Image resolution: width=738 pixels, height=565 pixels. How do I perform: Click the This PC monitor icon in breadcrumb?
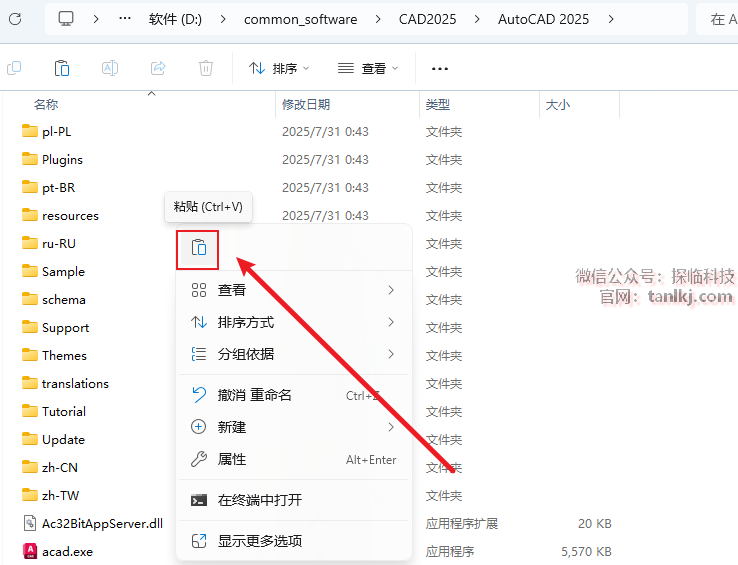pyautogui.click(x=65, y=19)
